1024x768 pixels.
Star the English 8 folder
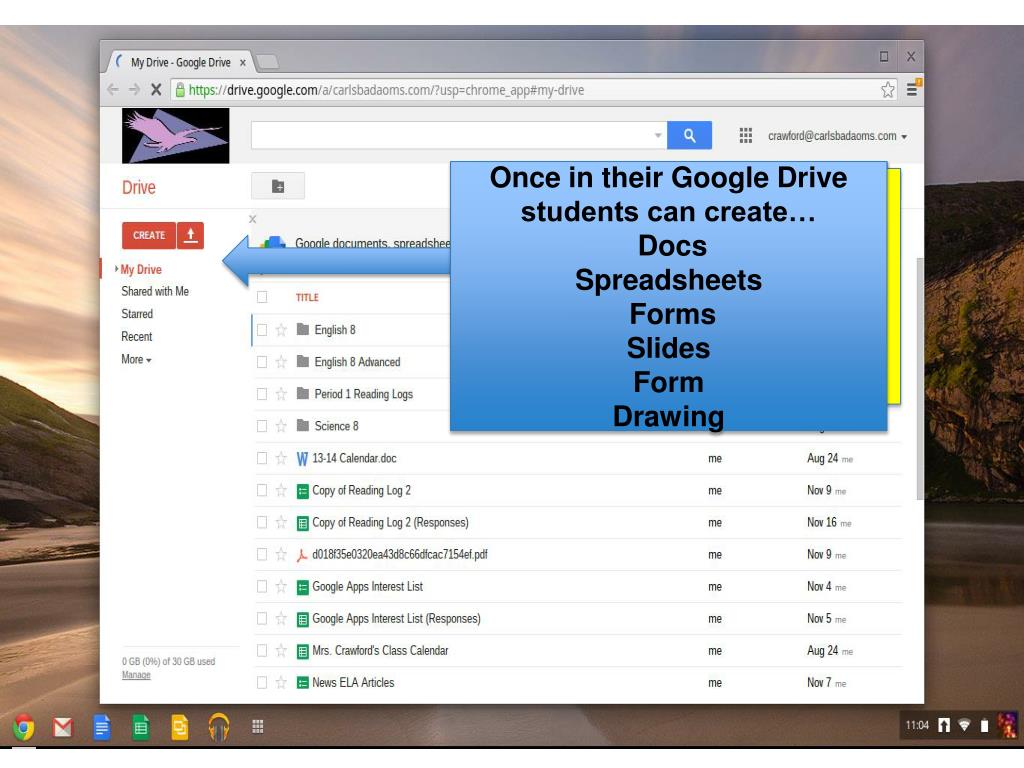click(x=281, y=330)
